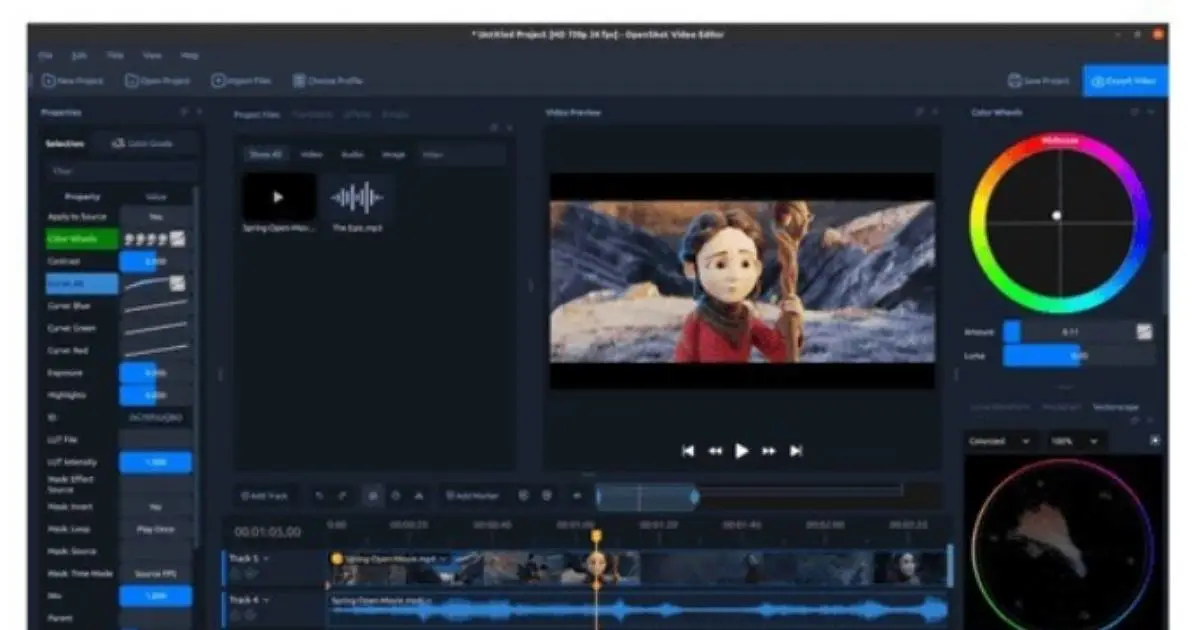
Task: Click the Choose Profile toolbar button
Action: pos(328,81)
